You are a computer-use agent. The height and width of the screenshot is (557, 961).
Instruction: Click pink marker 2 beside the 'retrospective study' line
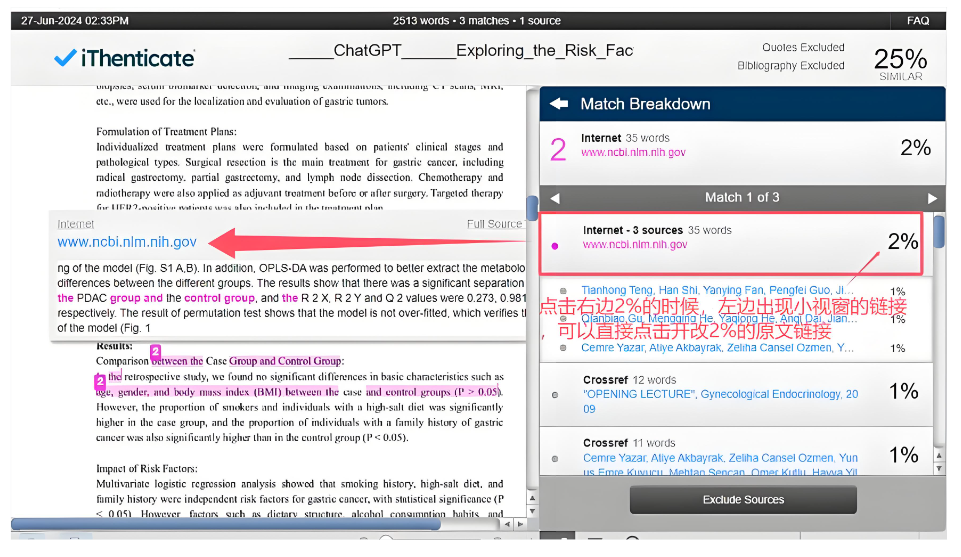(99, 382)
